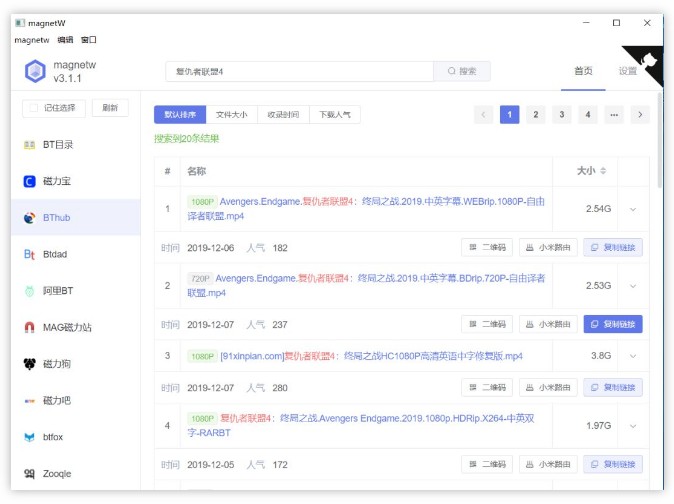Show 二维码 for result dated 2019-12-06
674x504 pixels.
(487, 247)
